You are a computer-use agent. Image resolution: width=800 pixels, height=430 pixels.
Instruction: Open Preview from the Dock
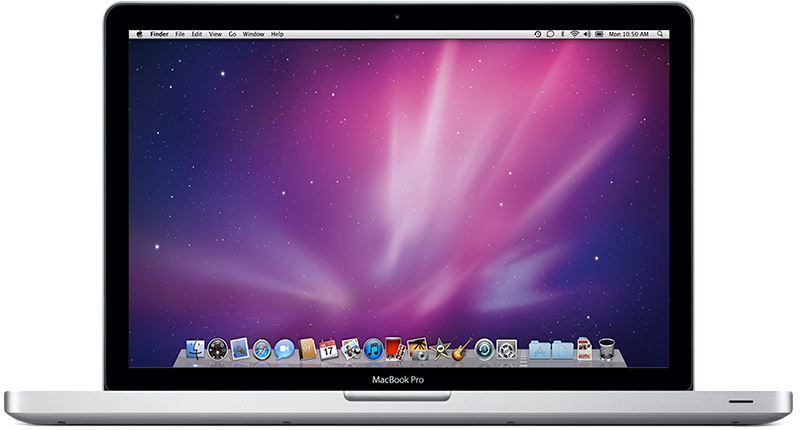click(351, 349)
